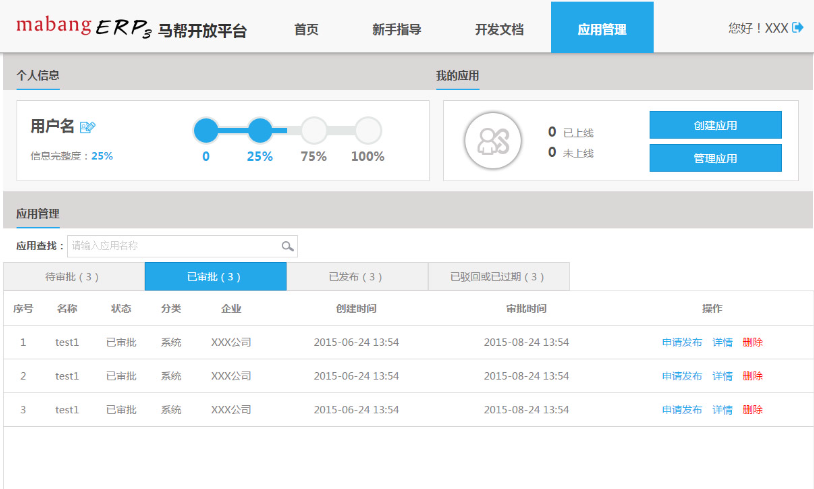Image resolution: width=814 pixels, height=489 pixels.
Task: Select the 75% progress step circle
Action: click(x=314, y=130)
